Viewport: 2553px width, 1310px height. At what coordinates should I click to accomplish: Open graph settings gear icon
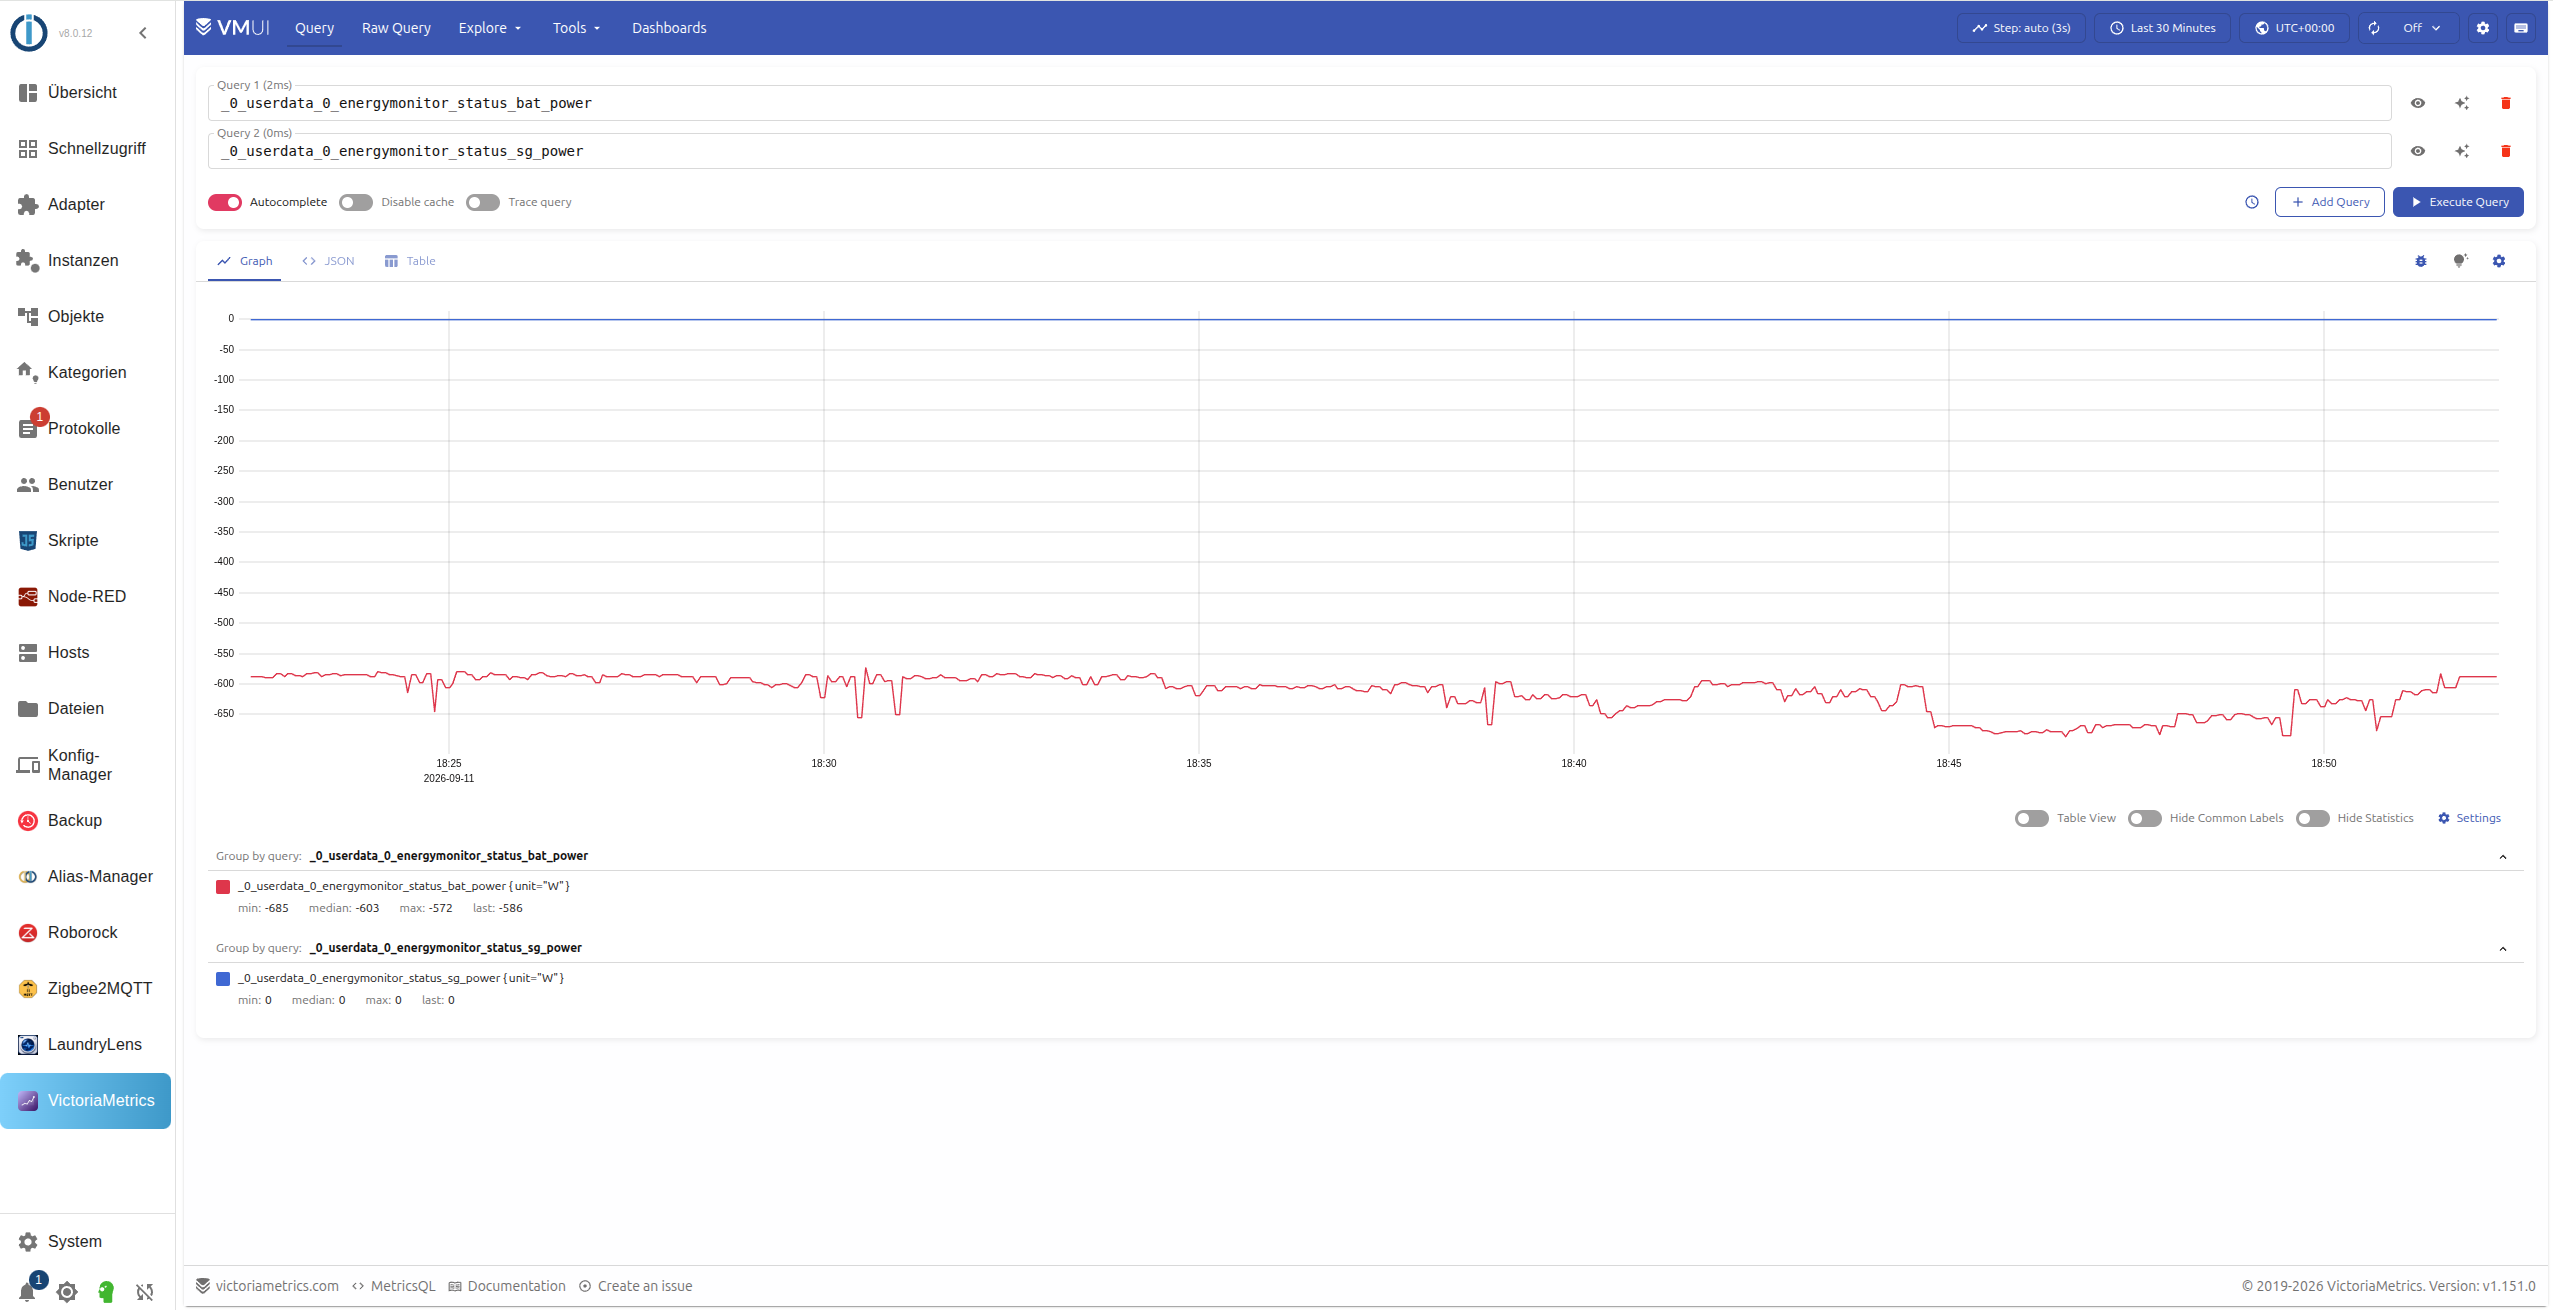coord(2498,261)
